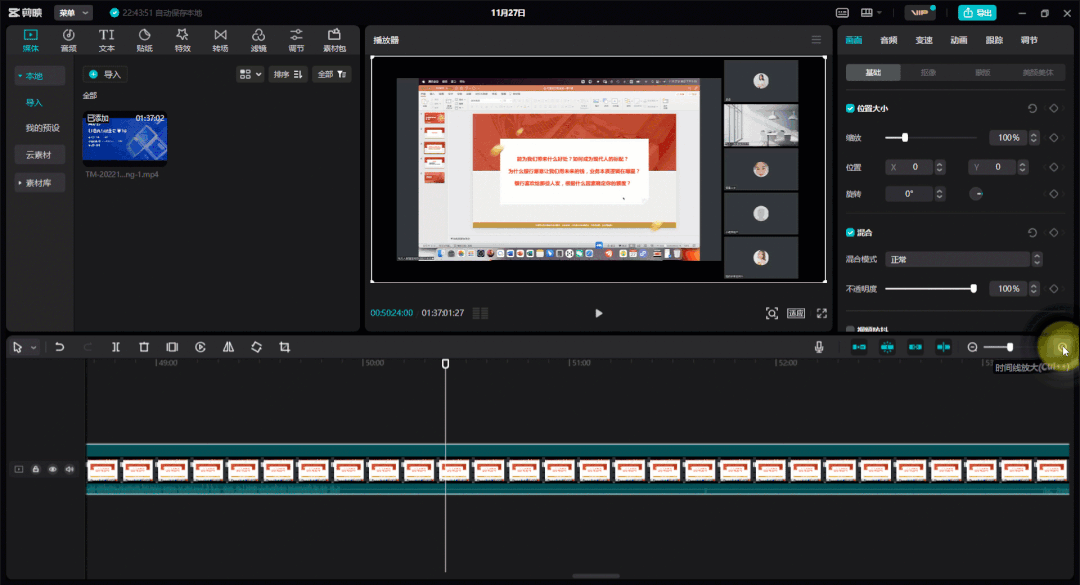Screen dimensions: 1080x585
Task: Open the 素材包 material pack tab
Action: click(334, 40)
